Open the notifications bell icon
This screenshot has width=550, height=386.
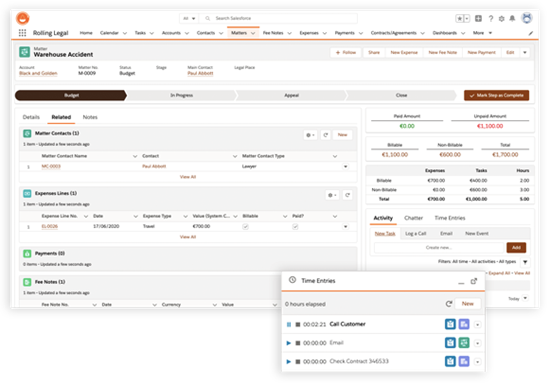[512, 19]
